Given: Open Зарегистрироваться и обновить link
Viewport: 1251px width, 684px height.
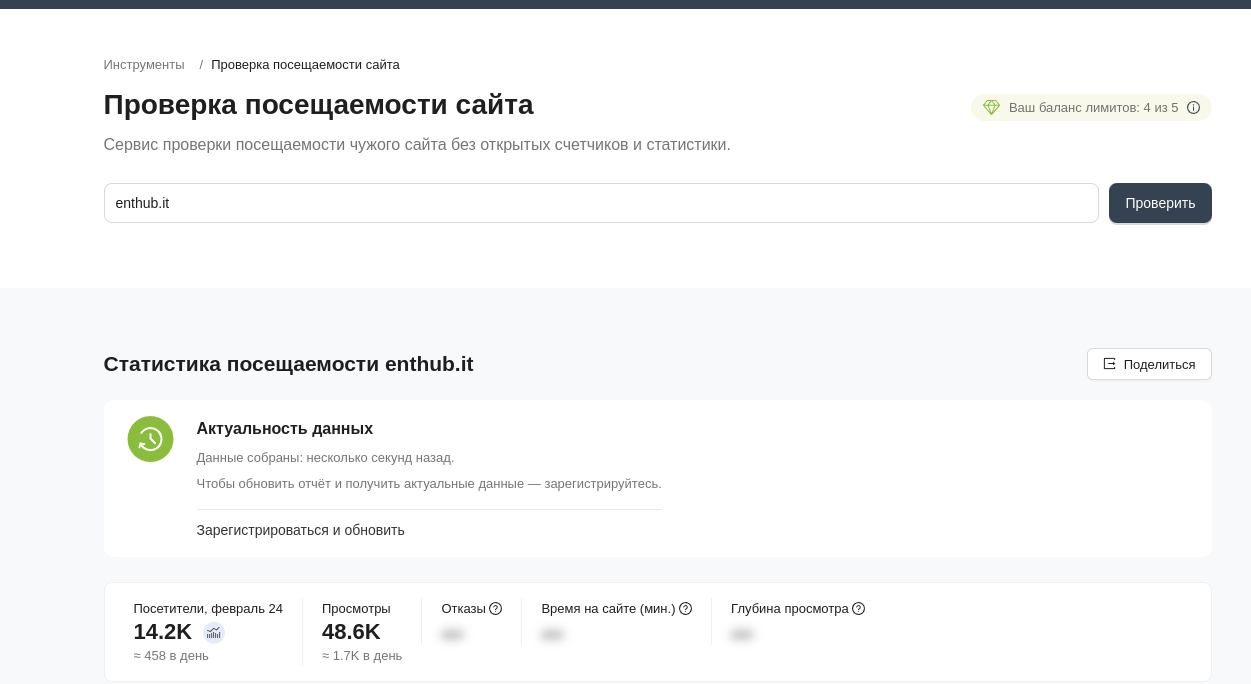Looking at the screenshot, I should point(301,530).
